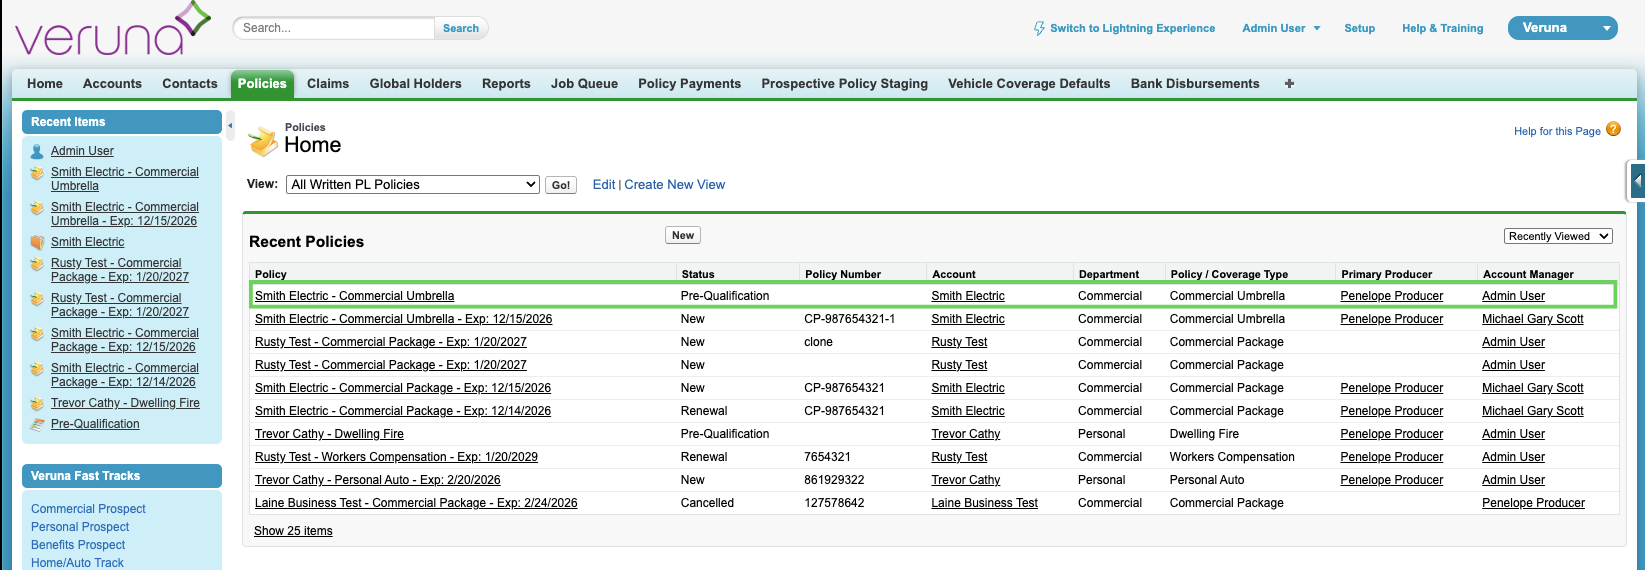Click Trevor Cathy - Dwelling Fire in table
The image size is (1645, 570).
pos(329,434)
